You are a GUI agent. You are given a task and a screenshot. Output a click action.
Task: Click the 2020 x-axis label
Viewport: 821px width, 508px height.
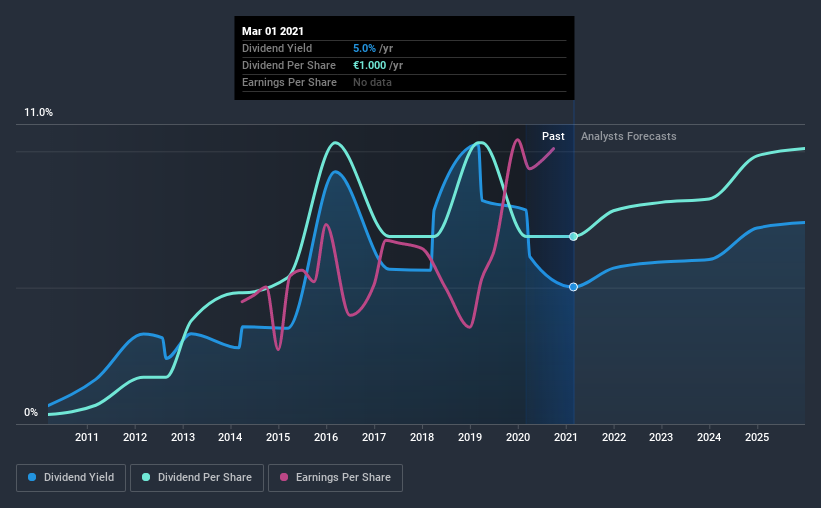(x=518, y=437)
